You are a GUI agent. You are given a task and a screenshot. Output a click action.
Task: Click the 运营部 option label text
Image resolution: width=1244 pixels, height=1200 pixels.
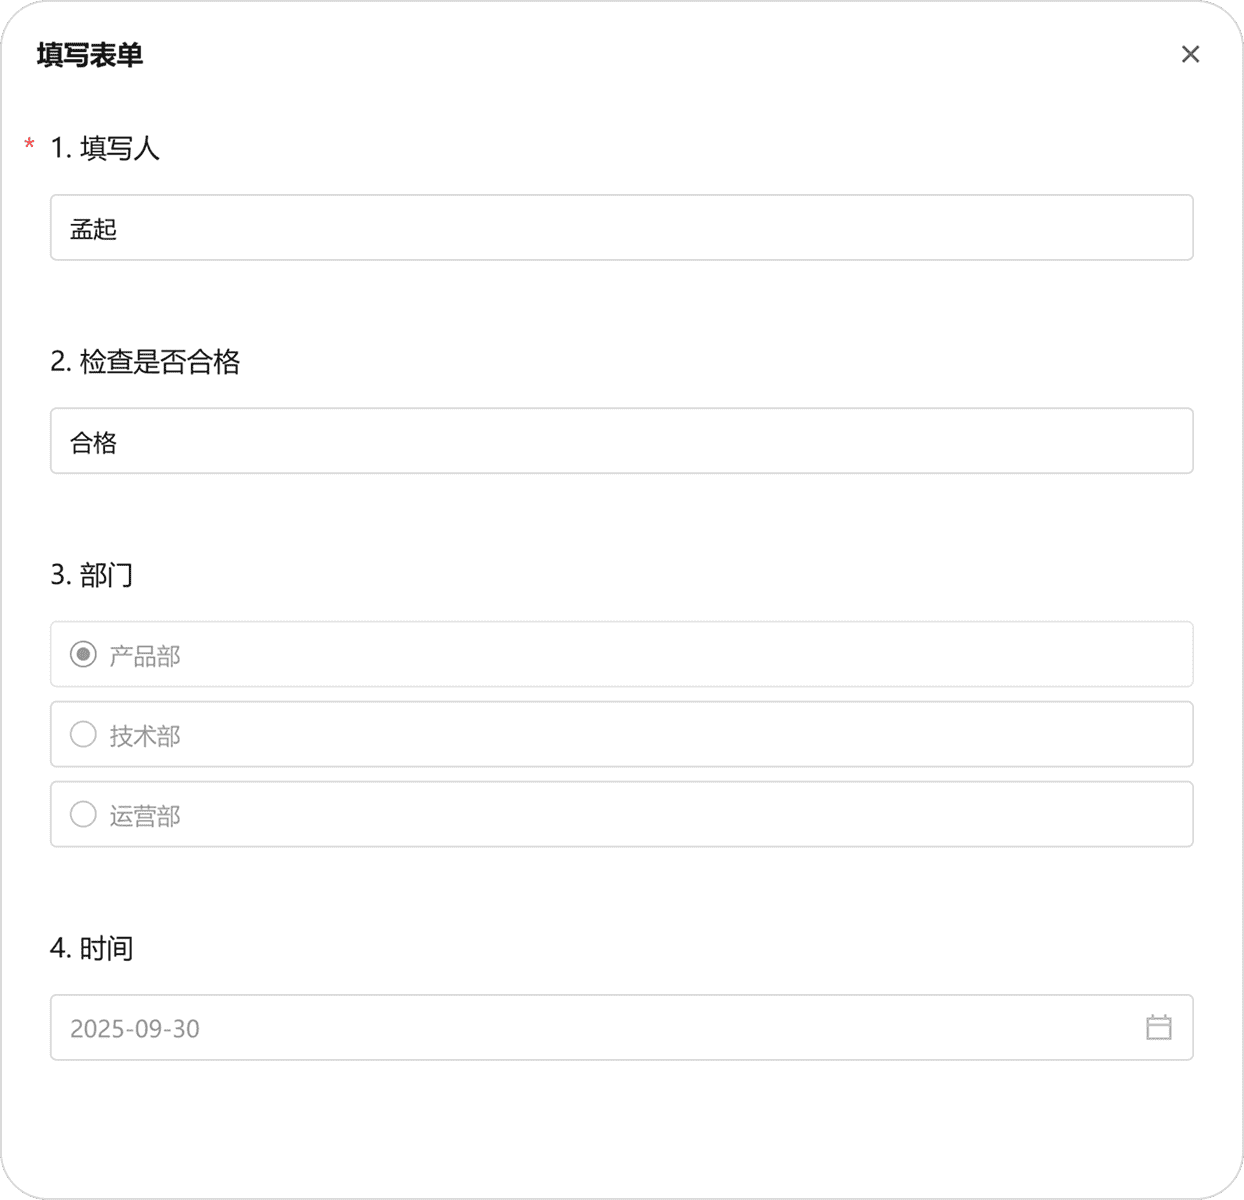[145, 816]
